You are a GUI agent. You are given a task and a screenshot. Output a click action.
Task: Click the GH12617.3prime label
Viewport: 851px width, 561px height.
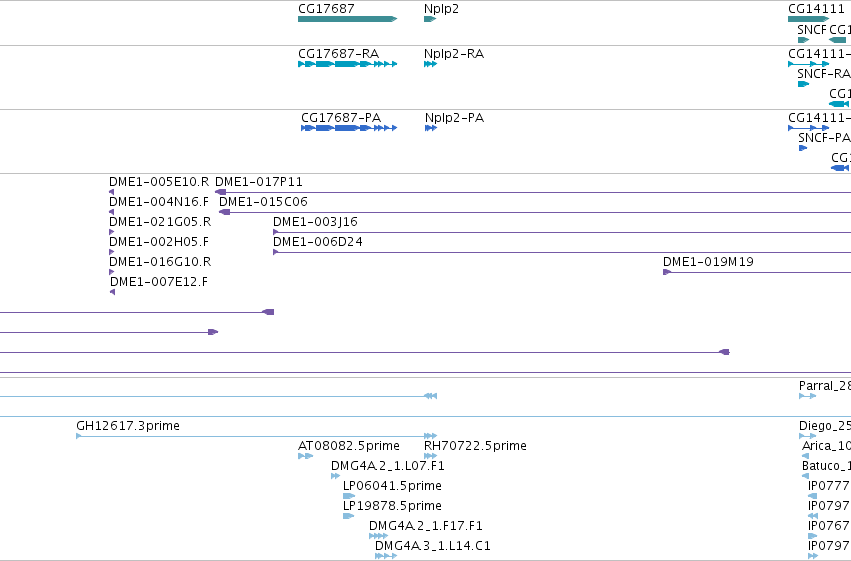[128, 426]
